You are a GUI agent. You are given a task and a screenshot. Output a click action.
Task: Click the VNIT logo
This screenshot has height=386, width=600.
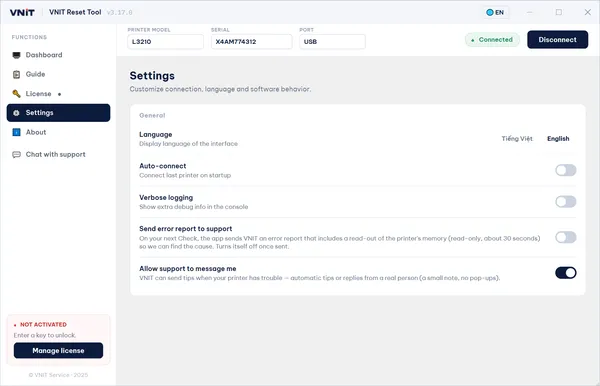tap(22, 13)
